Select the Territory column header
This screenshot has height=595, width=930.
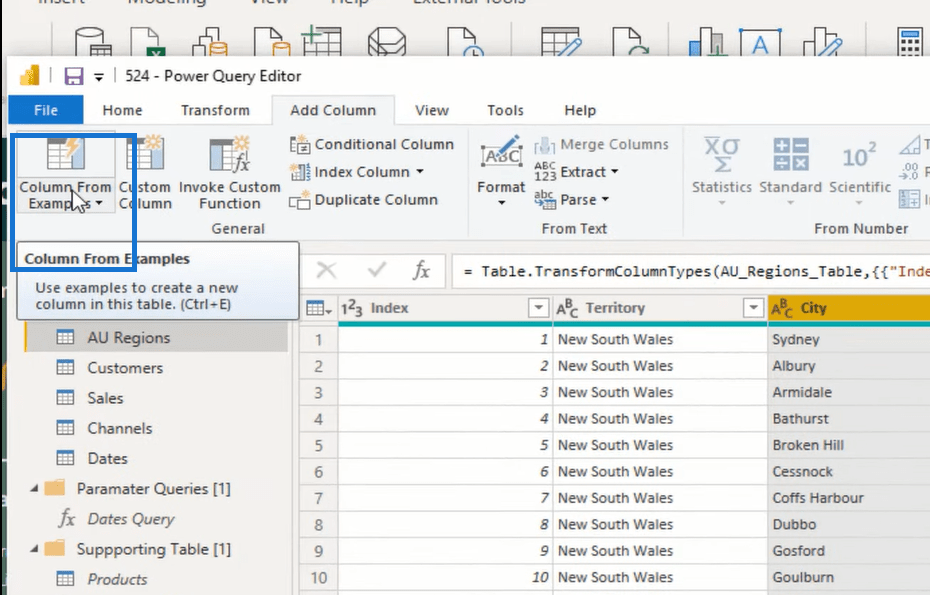tap(660, 308)
